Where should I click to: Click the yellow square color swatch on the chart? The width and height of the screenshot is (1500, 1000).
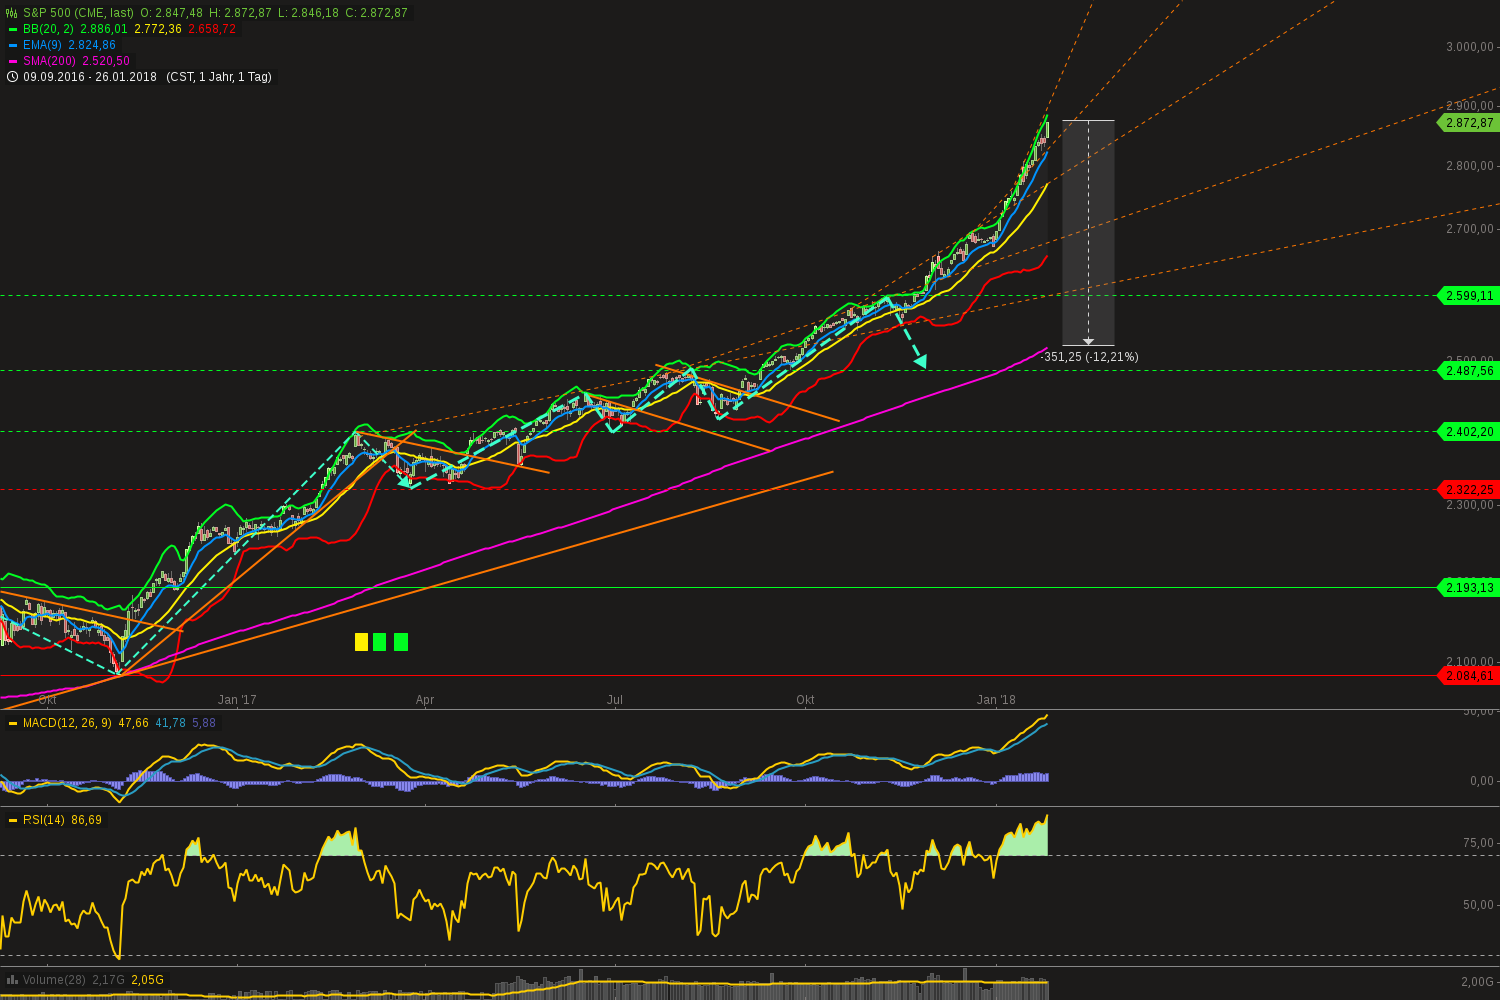360,642
